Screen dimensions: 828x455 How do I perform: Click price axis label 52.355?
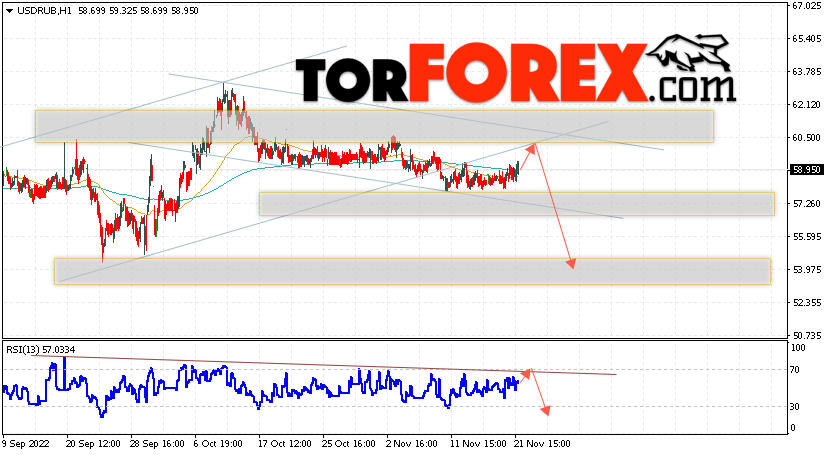(806, 302)
